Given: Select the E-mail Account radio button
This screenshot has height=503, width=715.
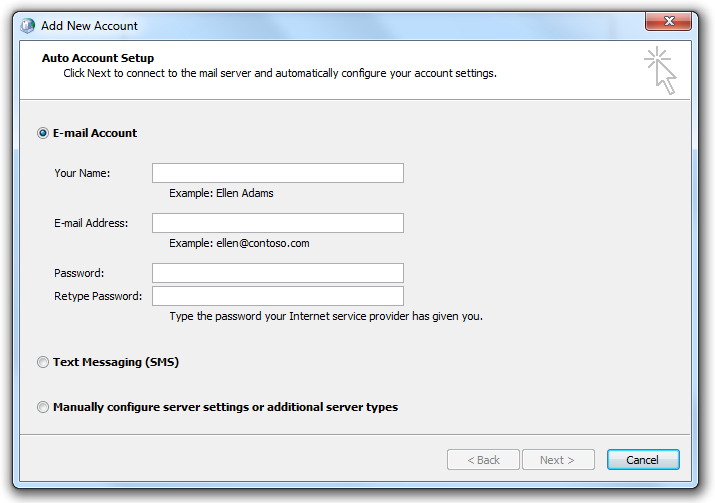Looking at the screenshot, I should (43, 133).
